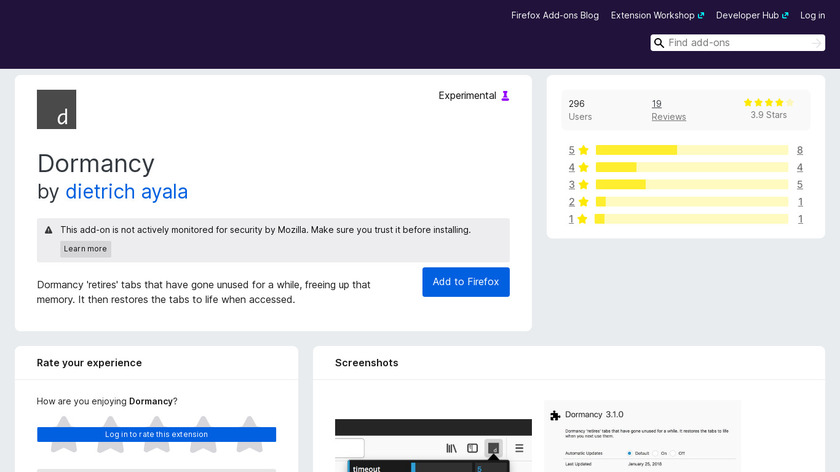Open the 19 Reviews link
Screen dimensions: 840x472
[668, 110]
